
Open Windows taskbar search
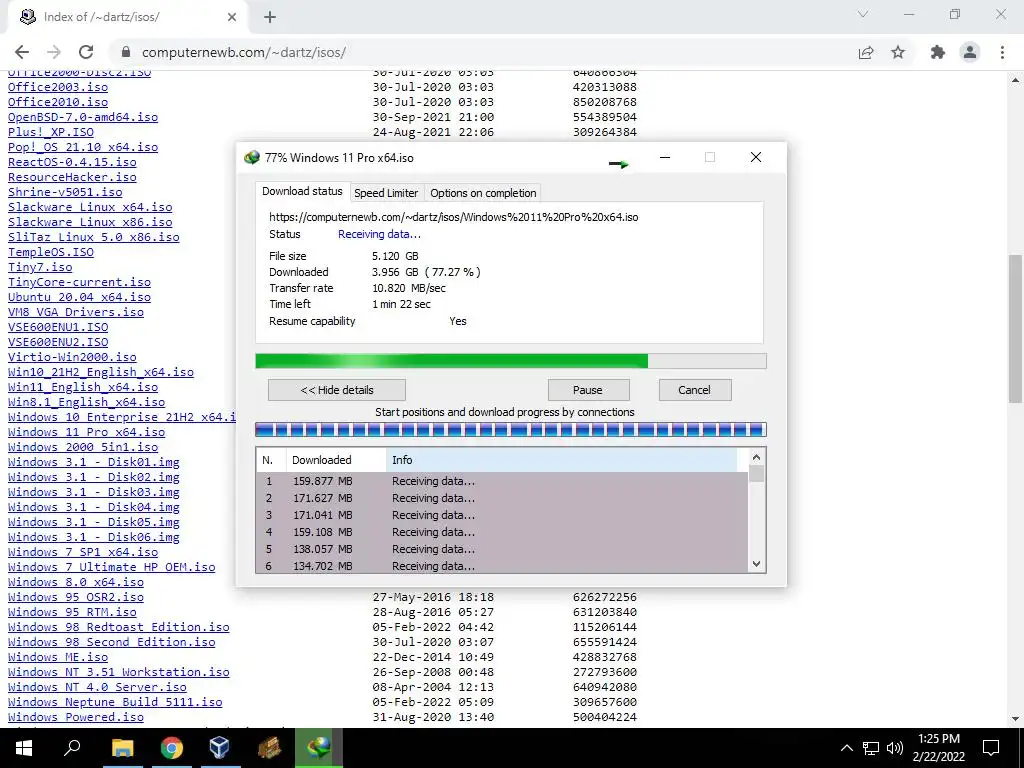click(x=72, y=748)
